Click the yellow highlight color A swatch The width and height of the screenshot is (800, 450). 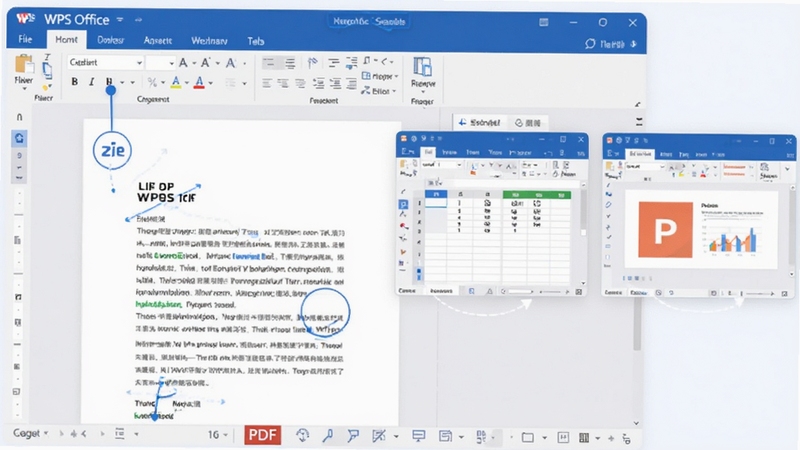176,82
